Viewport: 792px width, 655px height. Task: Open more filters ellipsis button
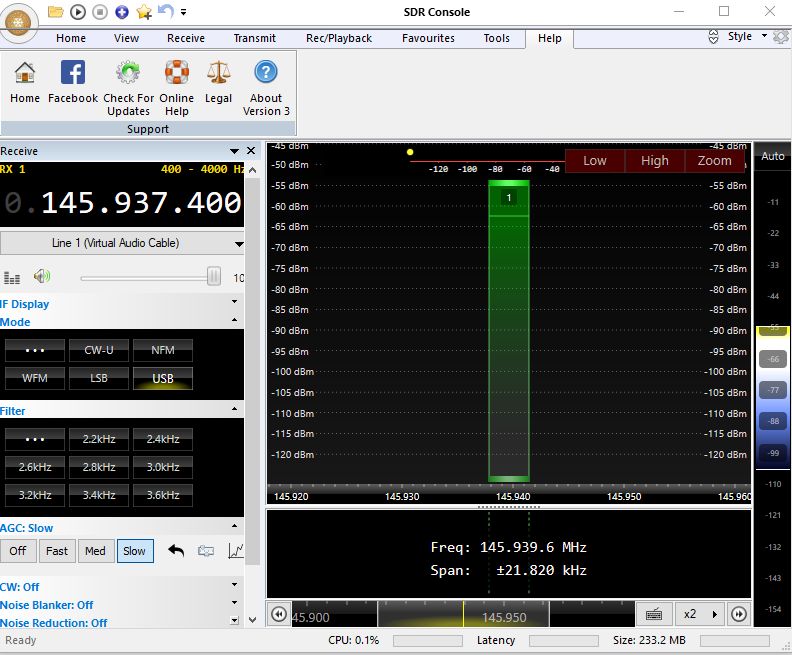click(35, 439)
